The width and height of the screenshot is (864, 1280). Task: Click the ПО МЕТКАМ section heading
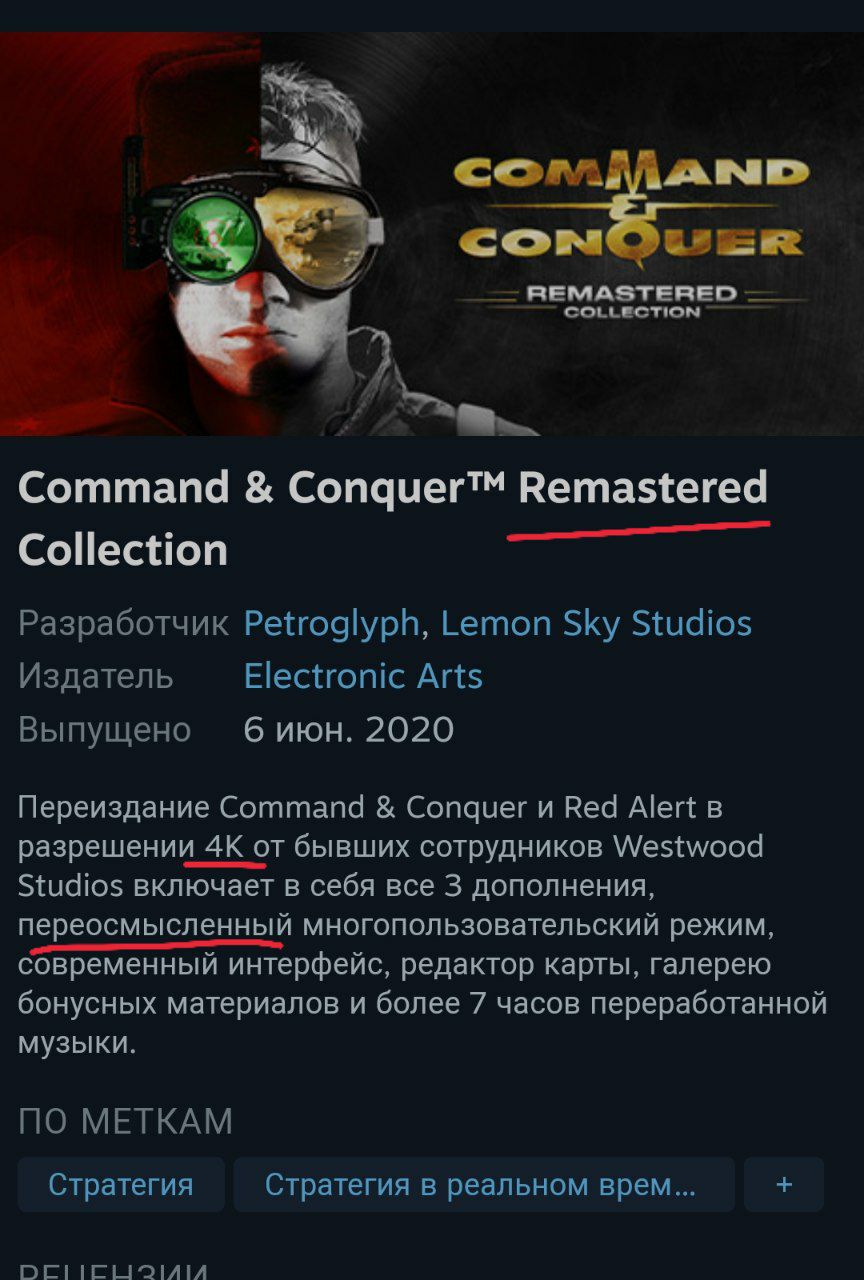(125, 1122)
